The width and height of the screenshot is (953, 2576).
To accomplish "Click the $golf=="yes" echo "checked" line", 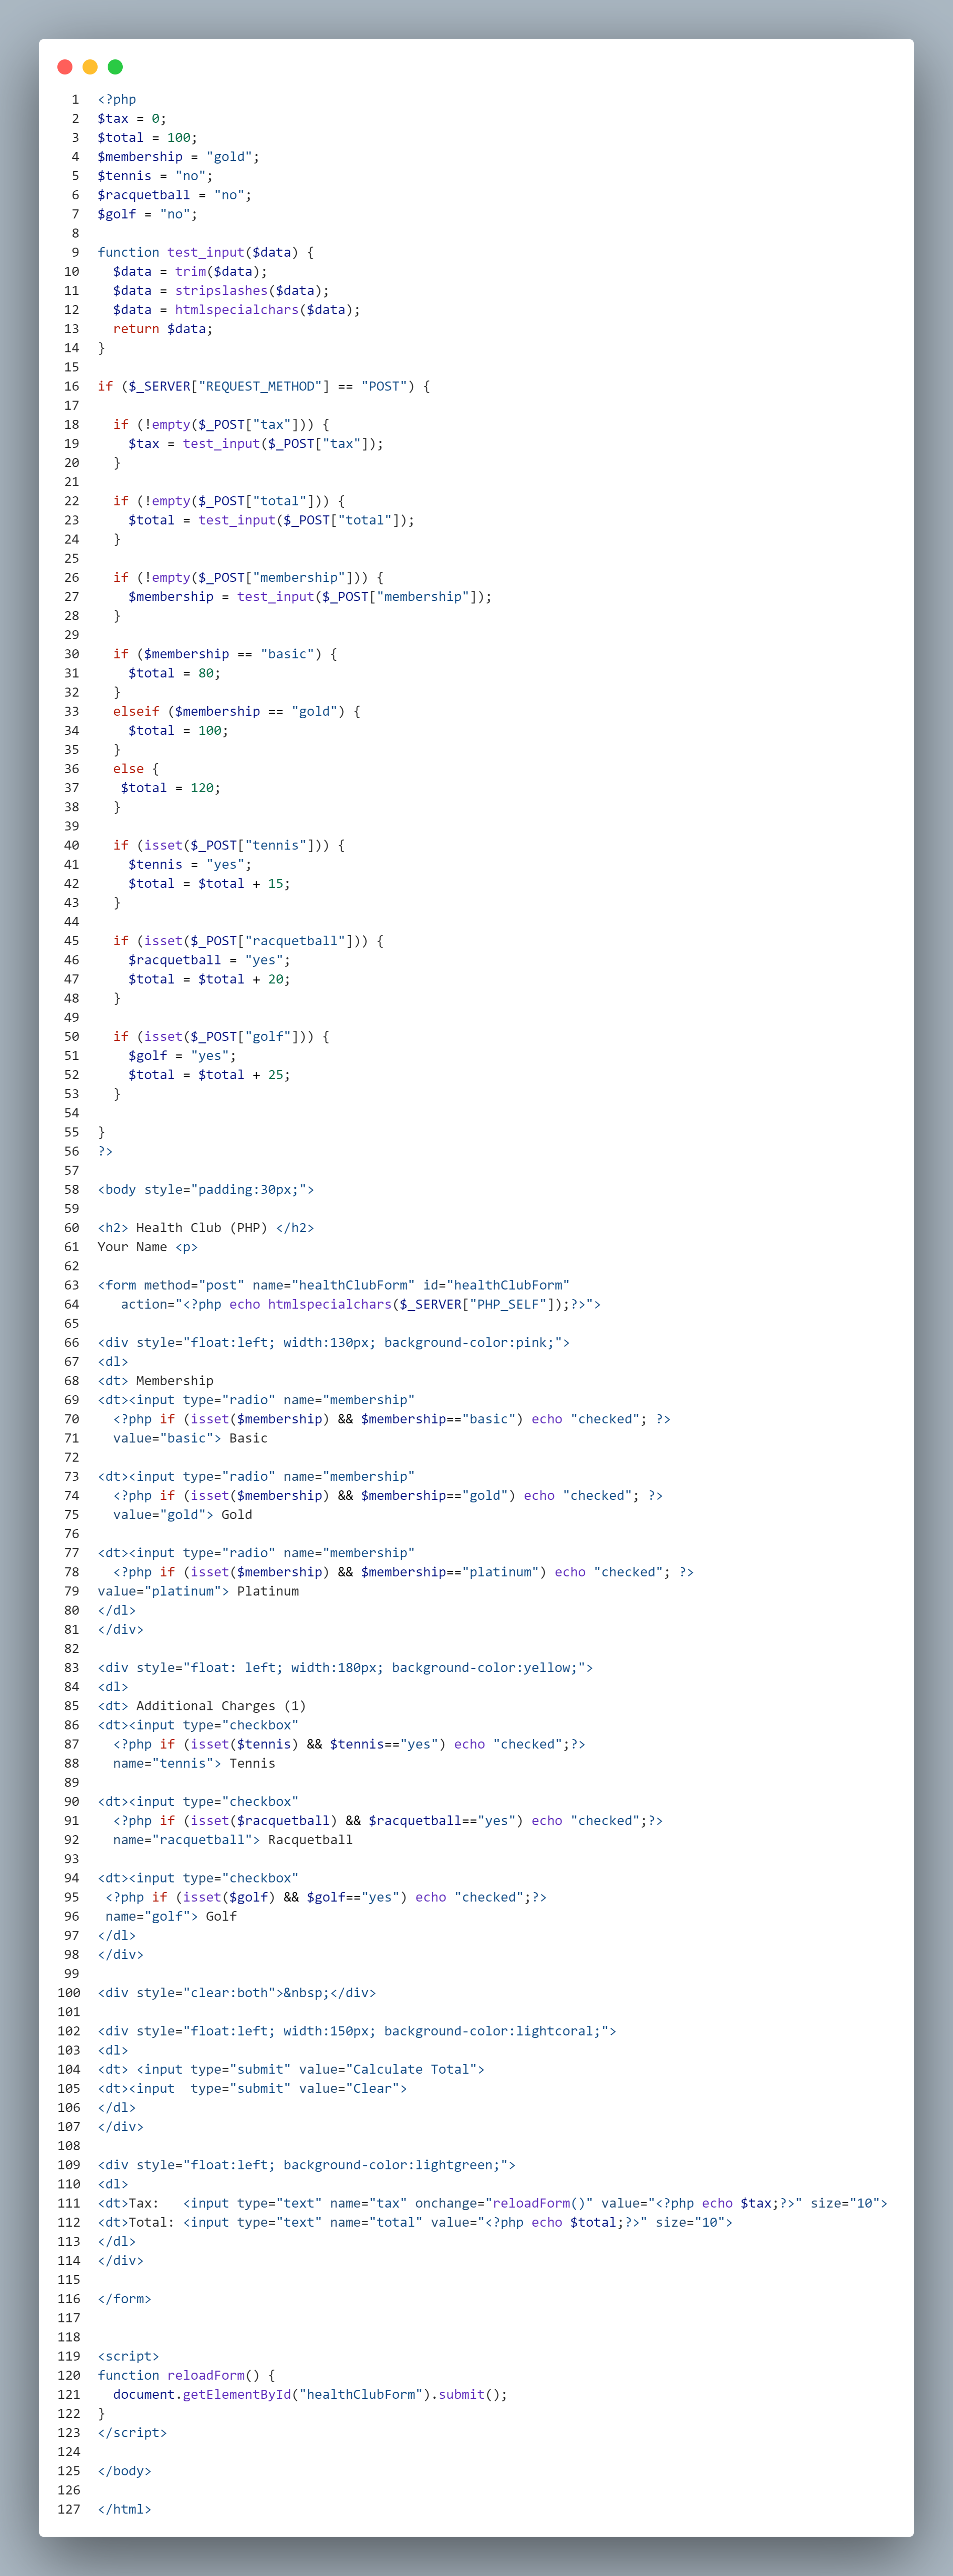I will pos(326,1897).
